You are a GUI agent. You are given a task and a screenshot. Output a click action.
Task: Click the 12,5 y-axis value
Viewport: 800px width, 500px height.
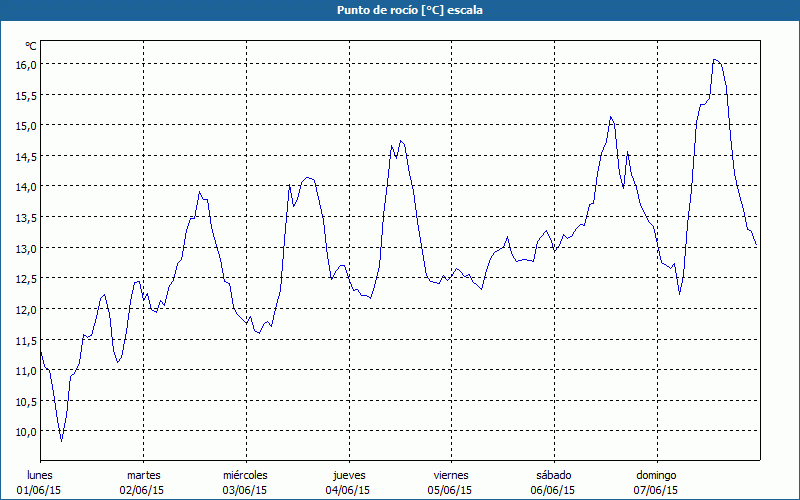coord(26,279)
